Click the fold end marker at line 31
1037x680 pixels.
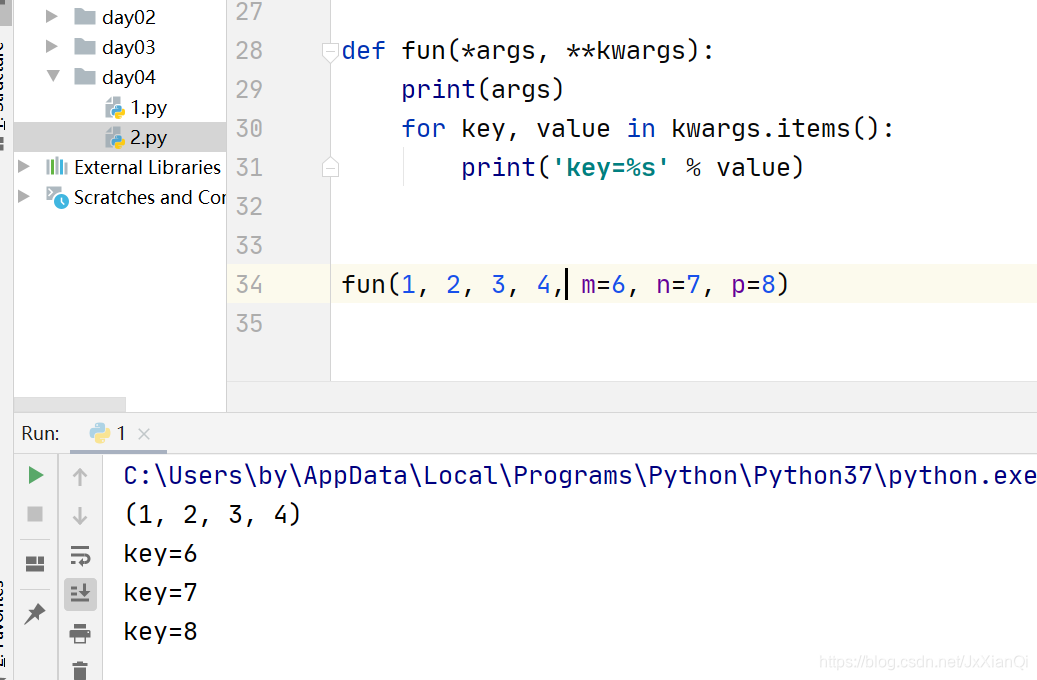(330, 167)
